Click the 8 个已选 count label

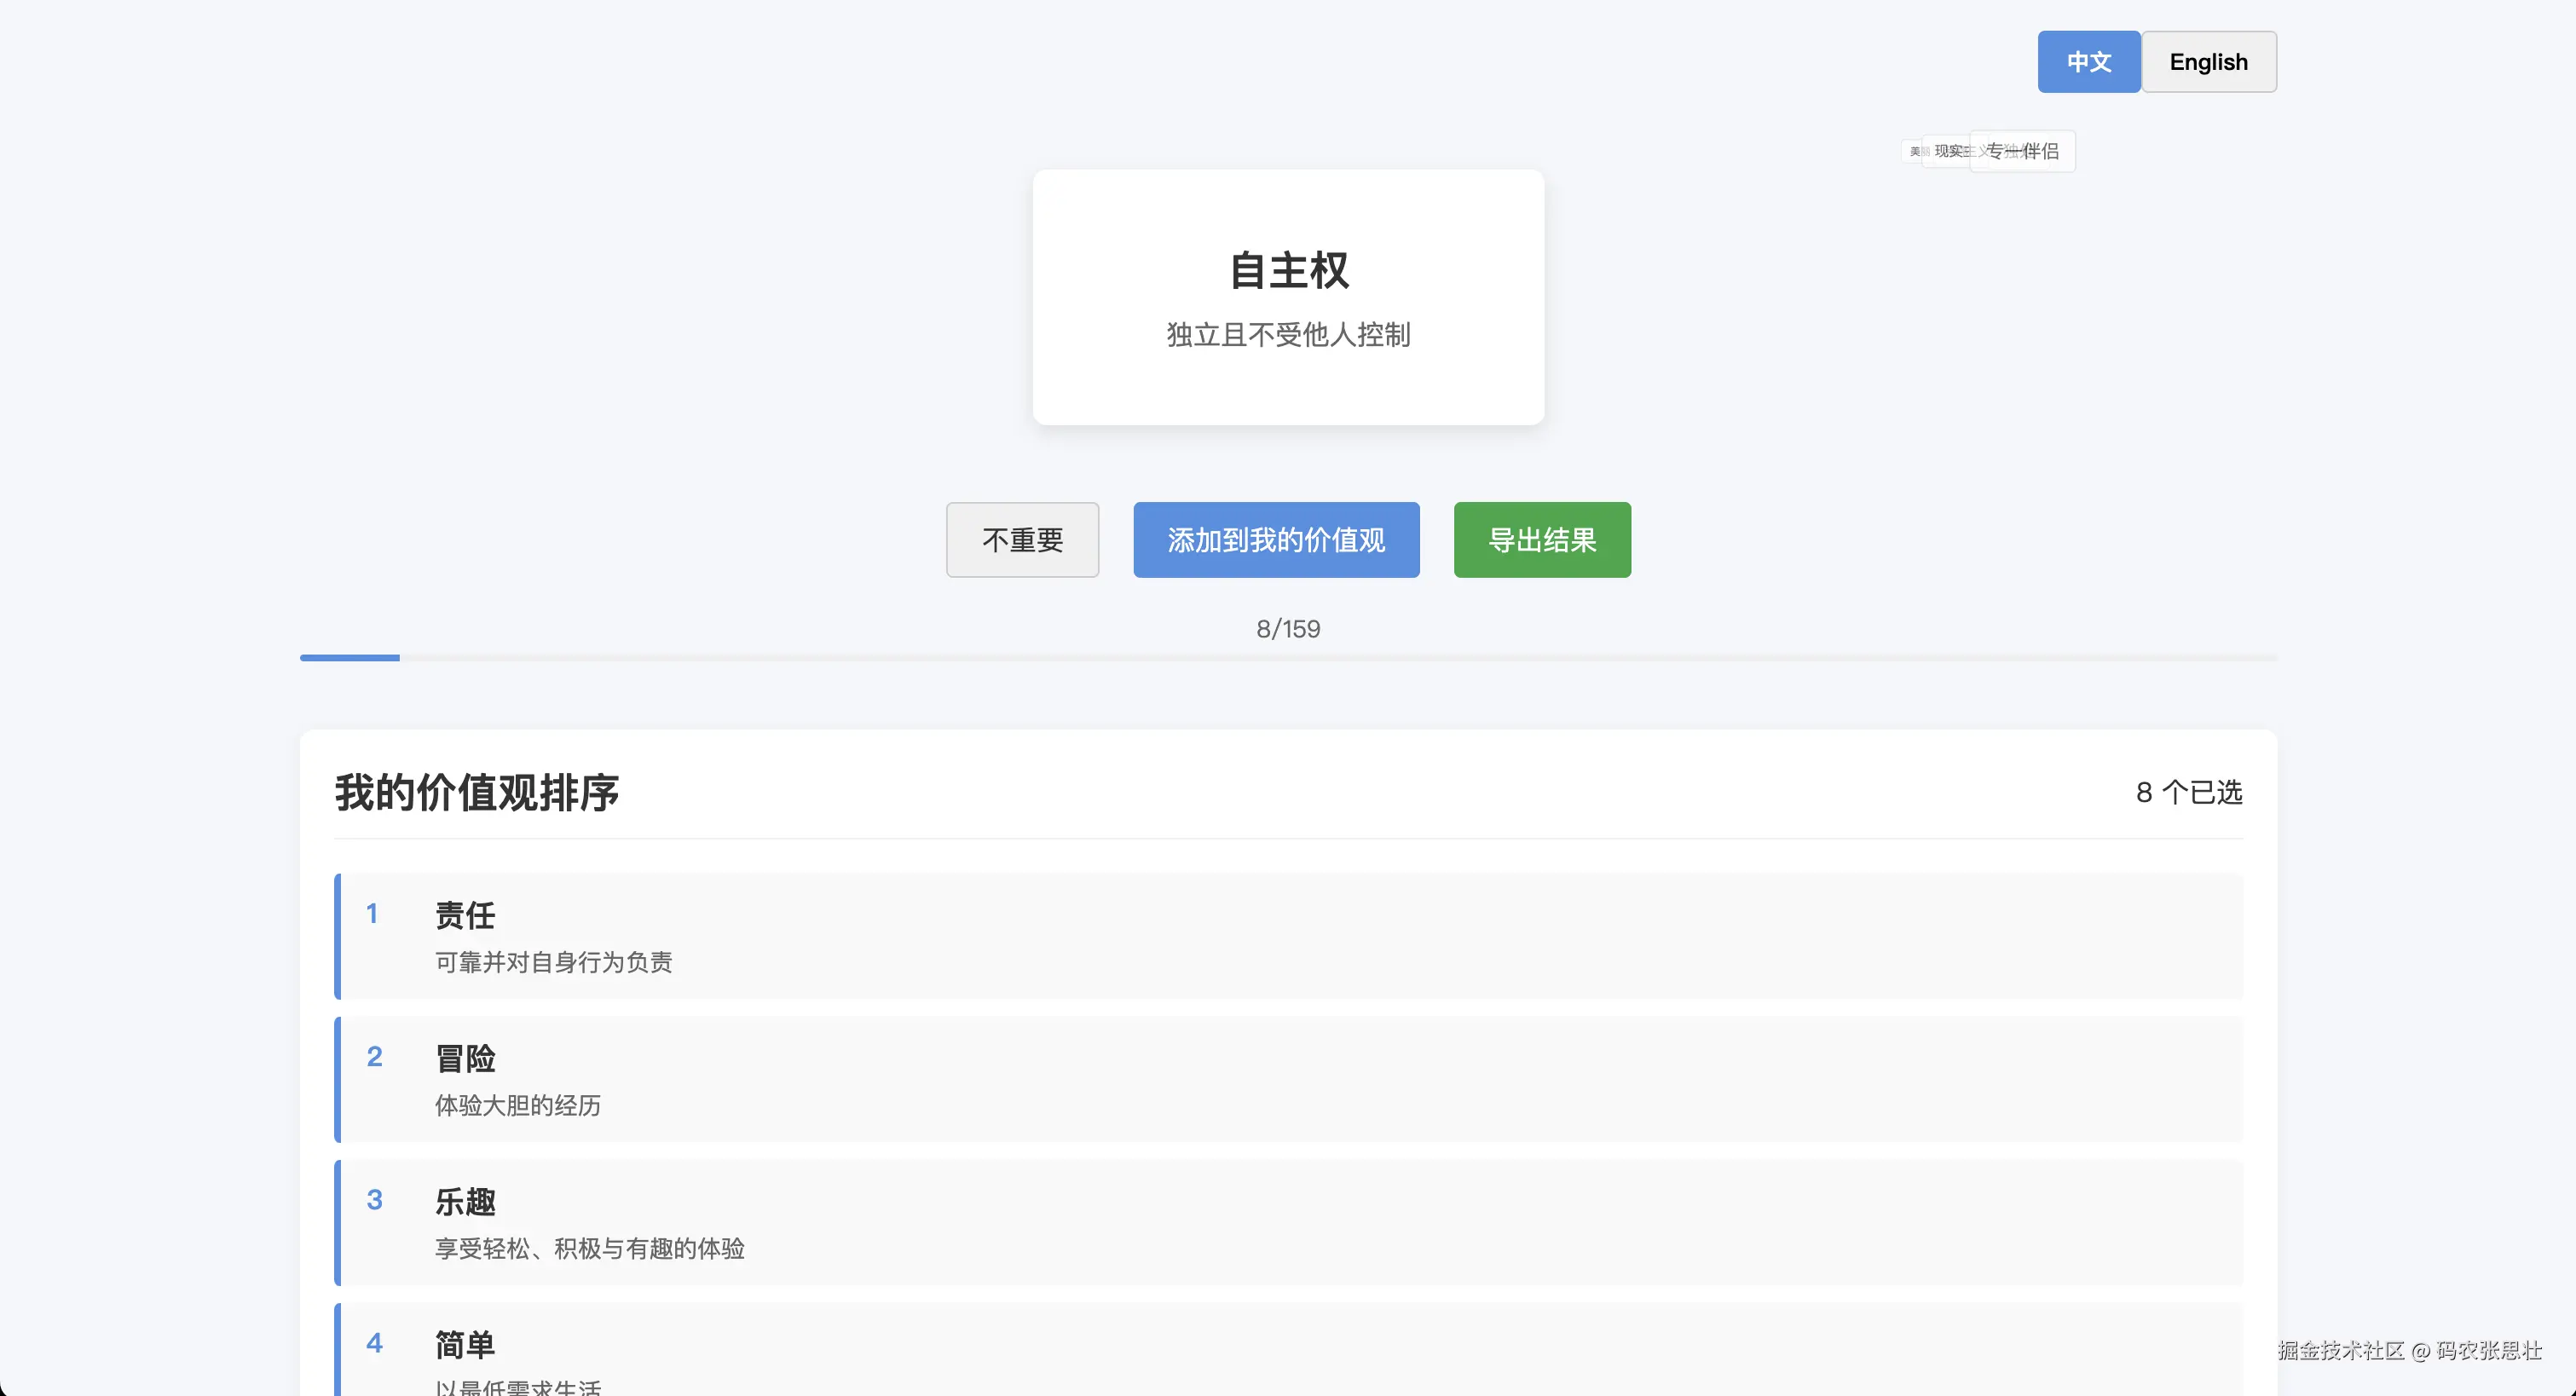click(2188, 793)
